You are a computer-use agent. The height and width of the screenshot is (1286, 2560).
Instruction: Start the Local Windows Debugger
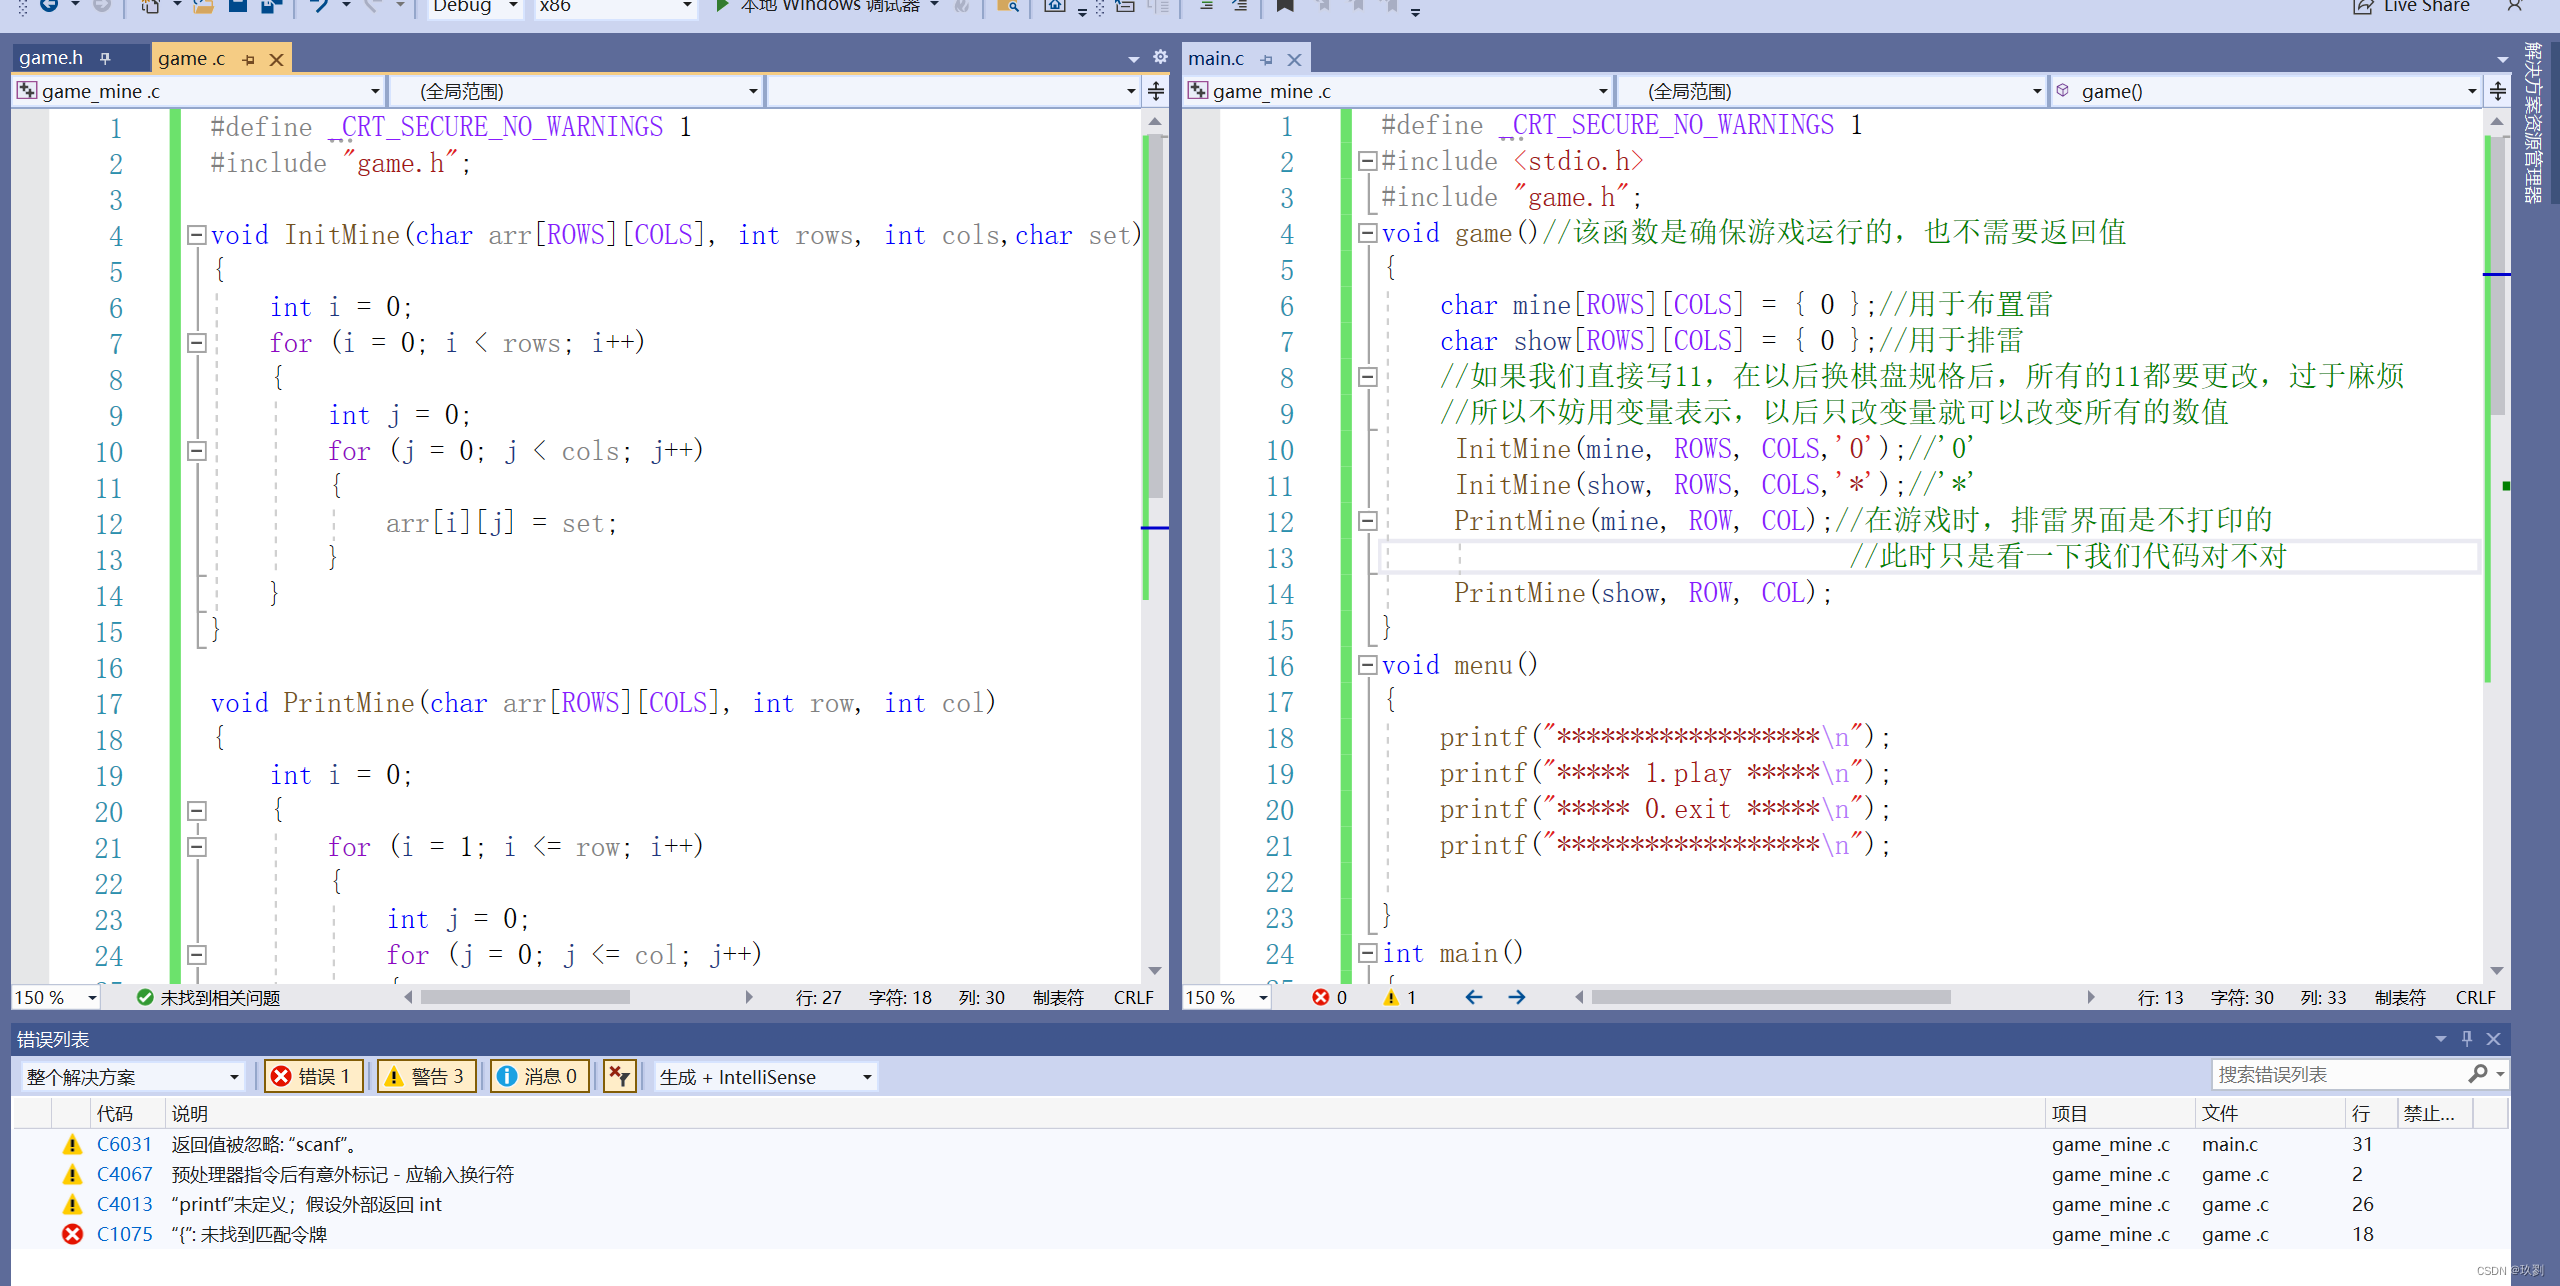coord(722,6)
